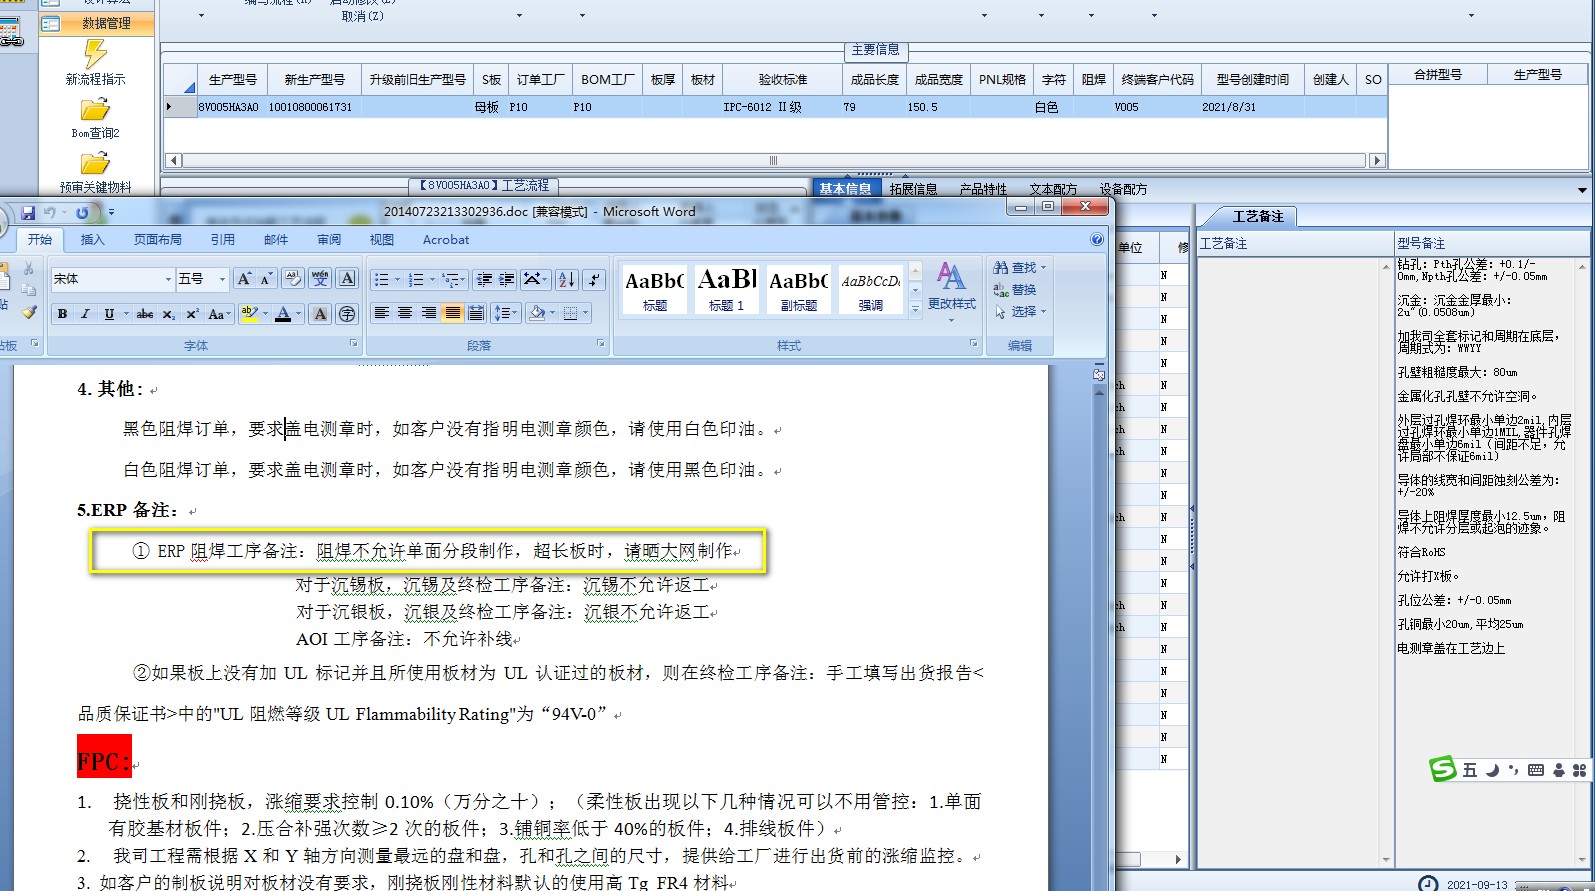Toggle superscript formatting

(192, 314)
